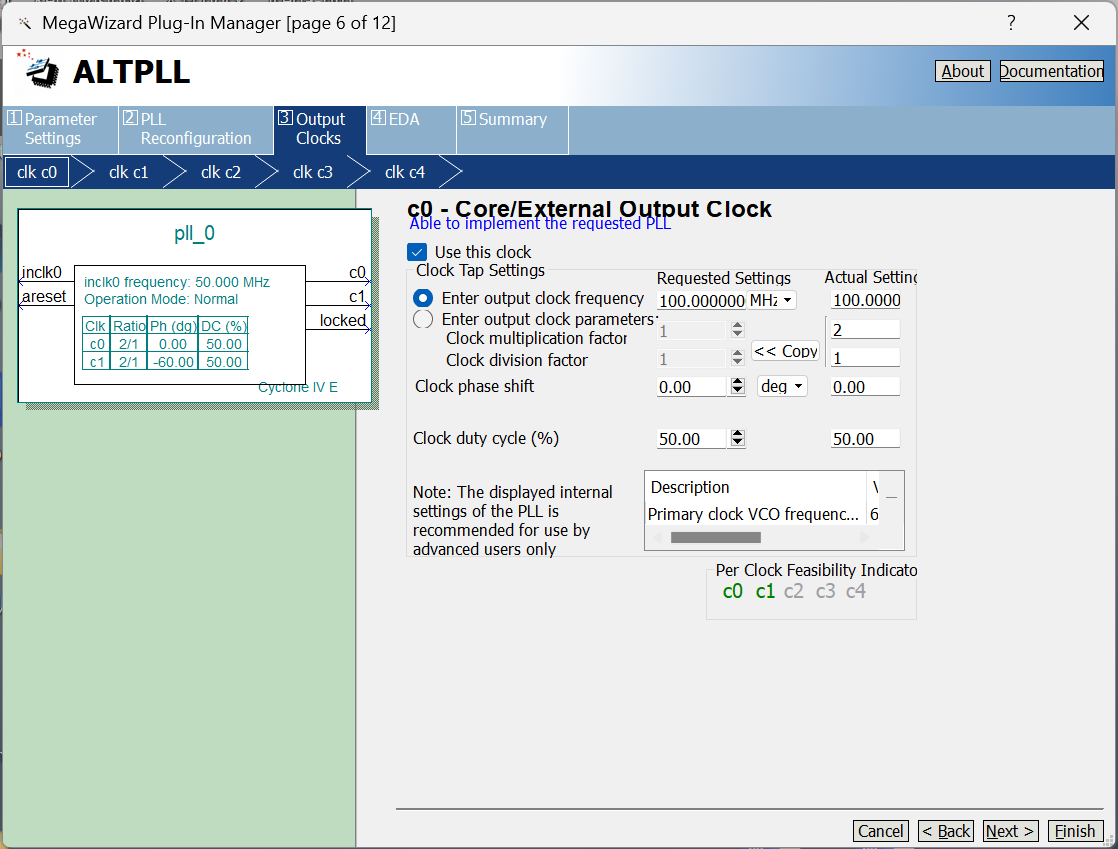Click the c4 feasibility indicator
Image resolution: width=1118 pixels, height=849 pixels.
pyautogui.click(x=856, y=591)
